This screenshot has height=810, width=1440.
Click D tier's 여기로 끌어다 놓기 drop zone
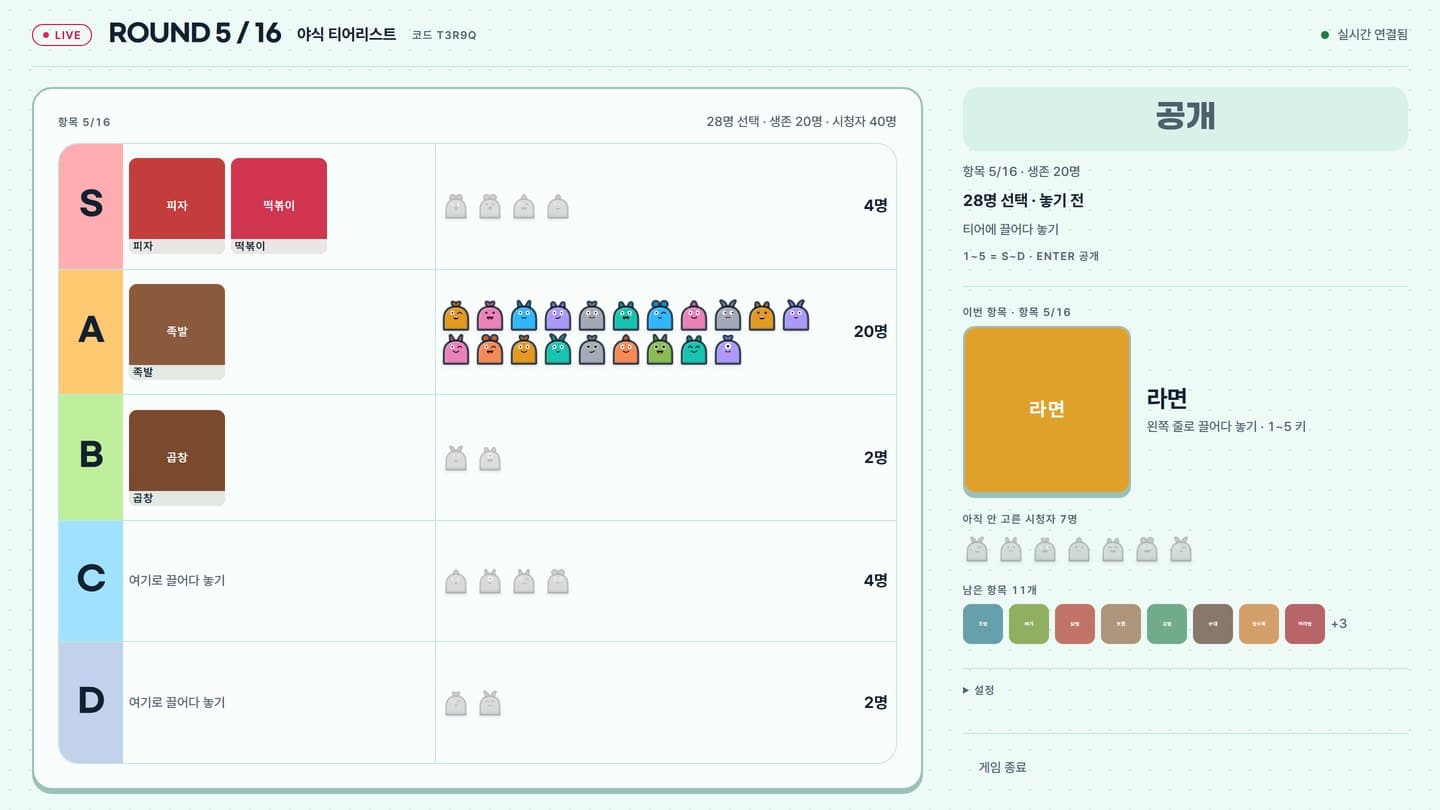[177, 702]
